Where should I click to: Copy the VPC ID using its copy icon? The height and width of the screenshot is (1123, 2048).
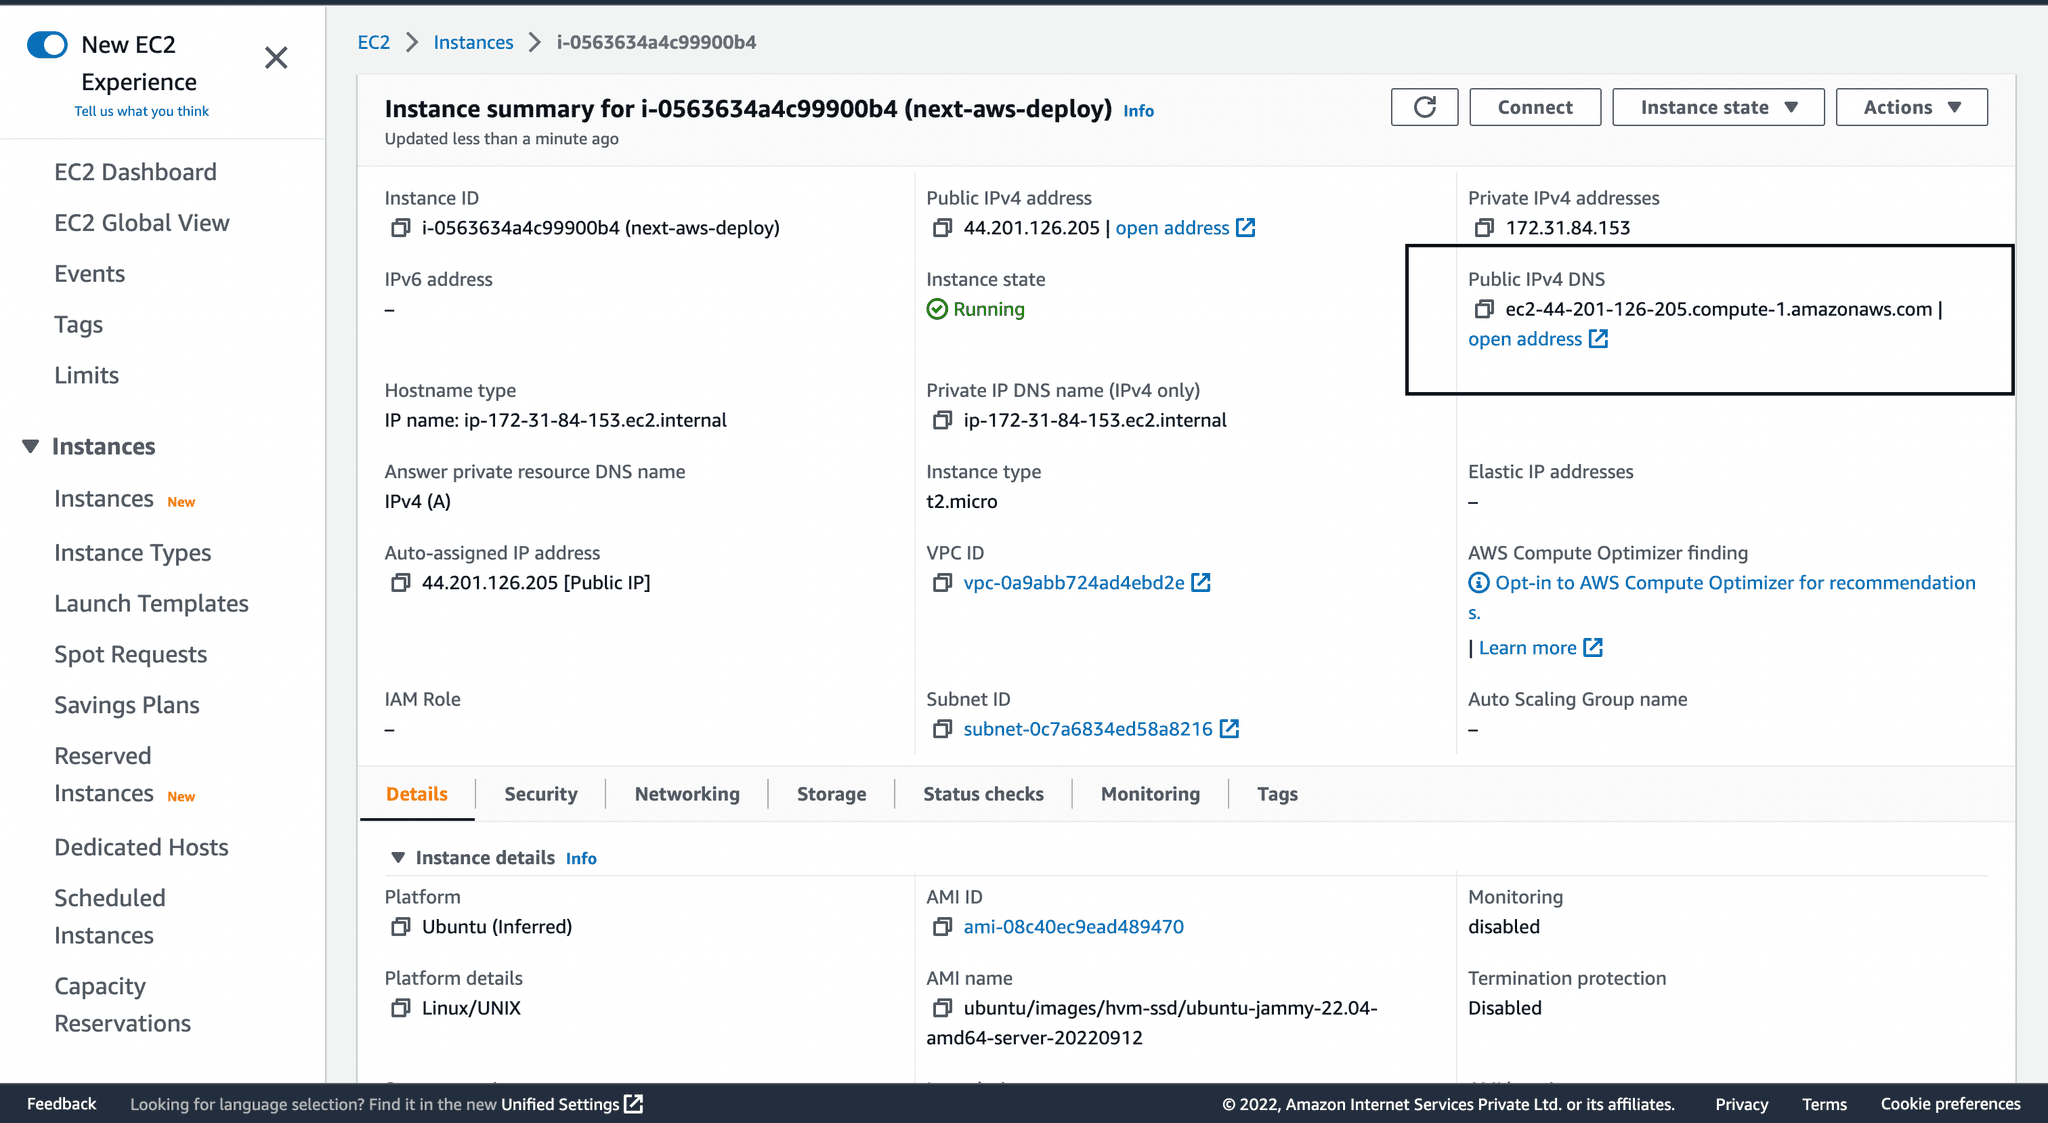[941, 582]
